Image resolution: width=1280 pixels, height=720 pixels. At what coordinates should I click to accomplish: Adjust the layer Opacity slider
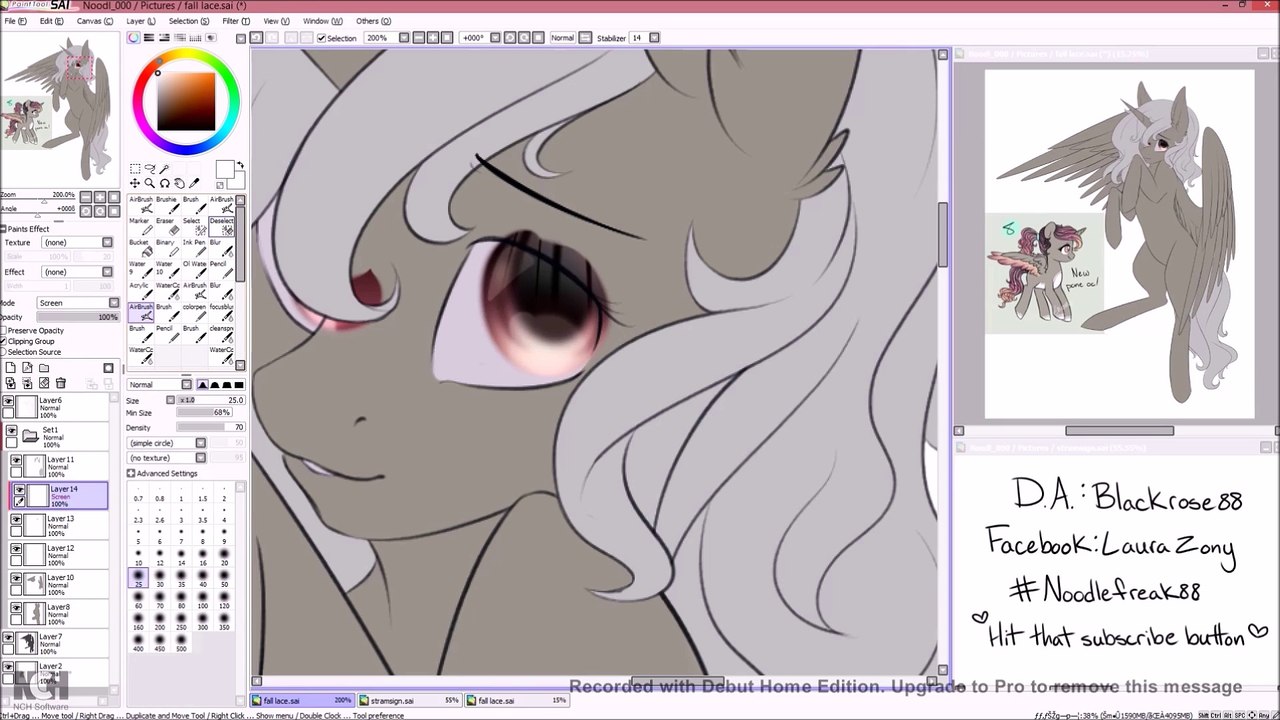click(x=78, y=317)
